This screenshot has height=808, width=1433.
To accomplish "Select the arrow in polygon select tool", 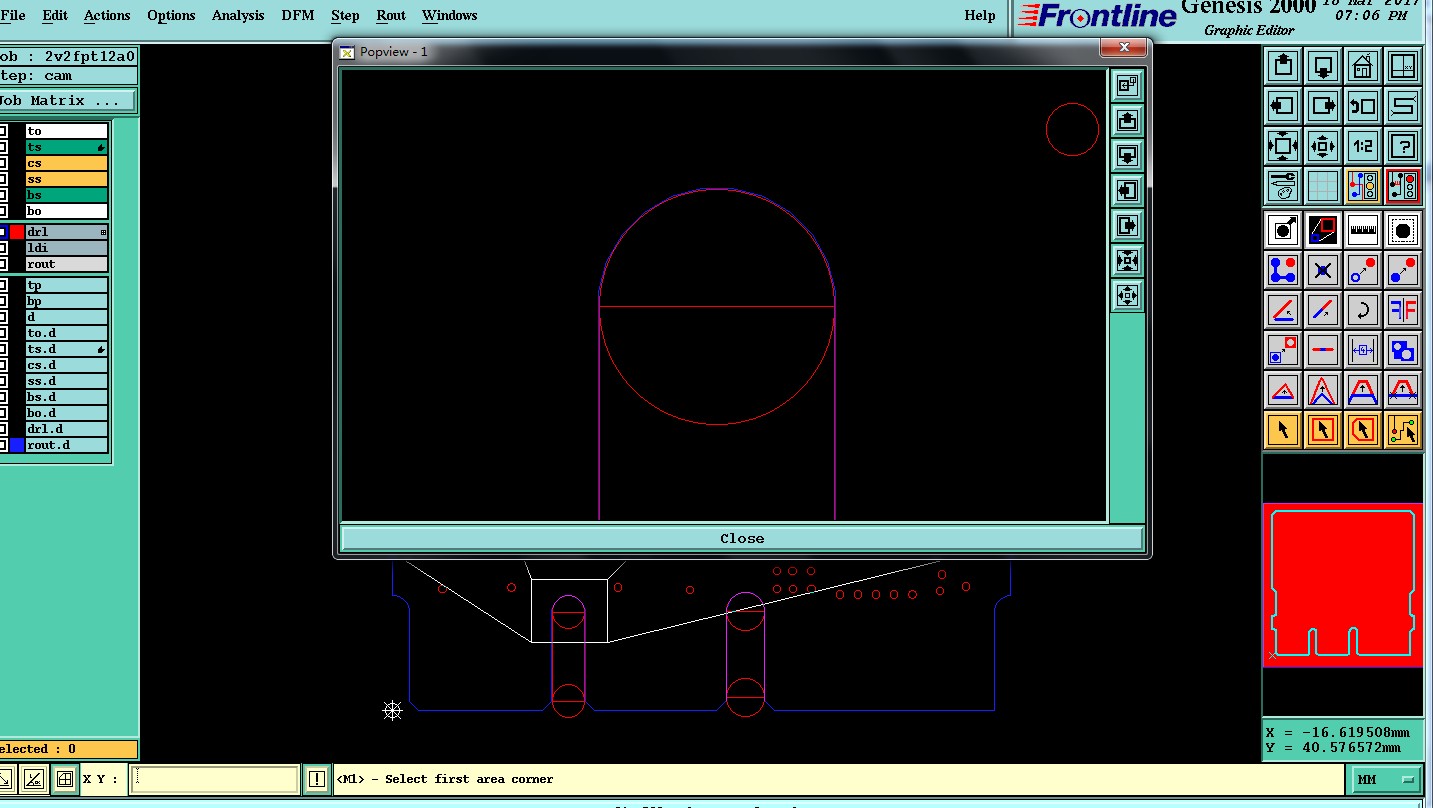I will tap(1363, 430).
